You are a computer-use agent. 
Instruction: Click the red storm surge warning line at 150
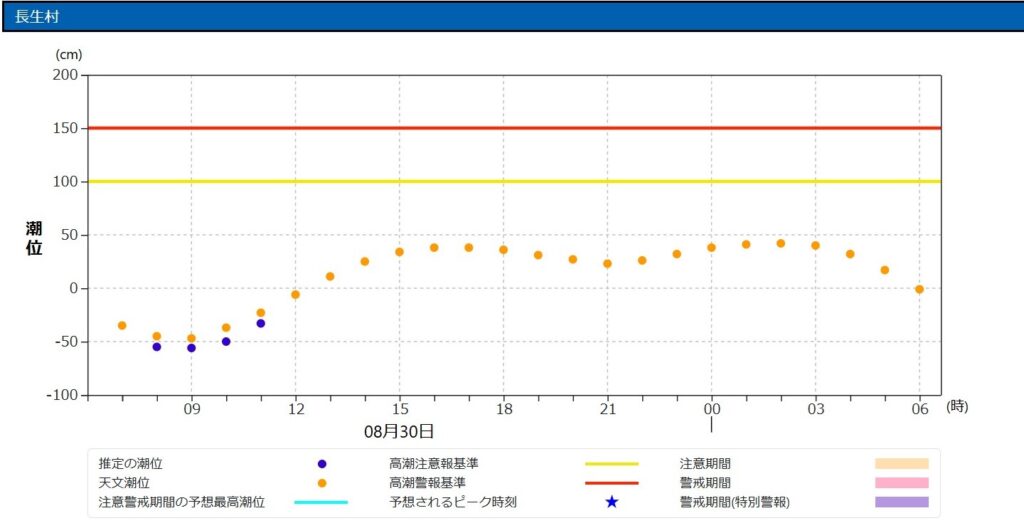pyautogui.click(x=514, y=128)
